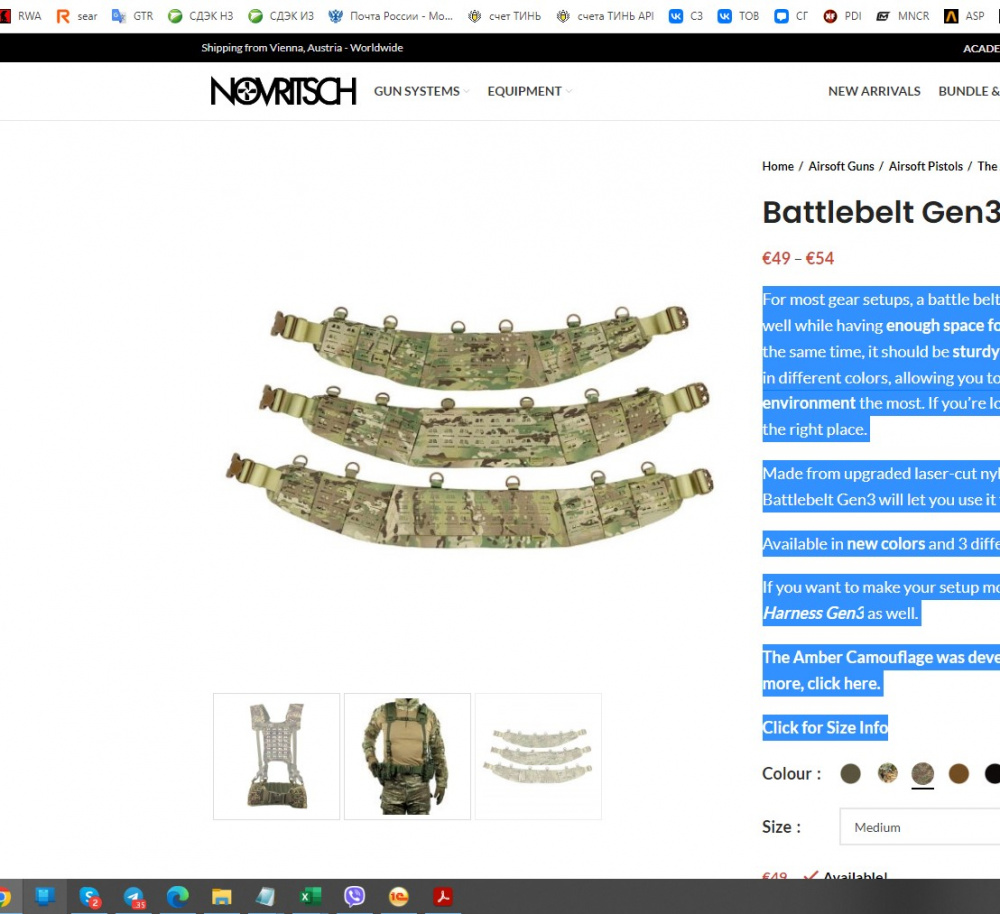Select the leafy camouflage colour swatch
1000x914 pixels.
887,774
